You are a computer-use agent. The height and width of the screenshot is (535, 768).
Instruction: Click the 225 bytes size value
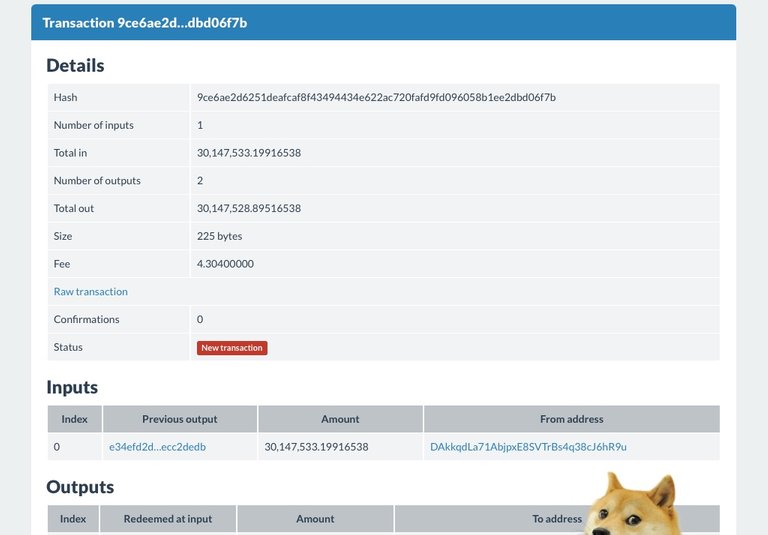(219, 236)
